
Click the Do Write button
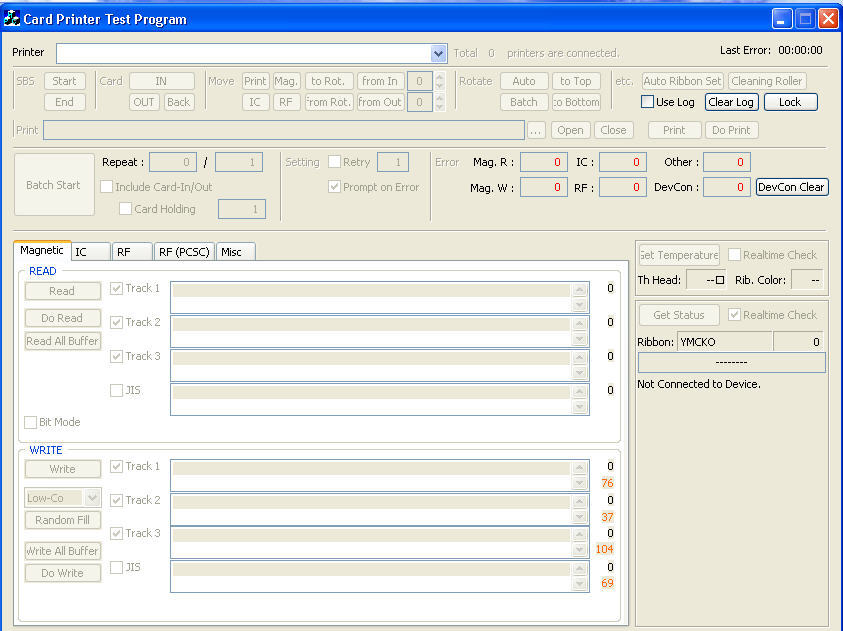click(x=62, y=573)
